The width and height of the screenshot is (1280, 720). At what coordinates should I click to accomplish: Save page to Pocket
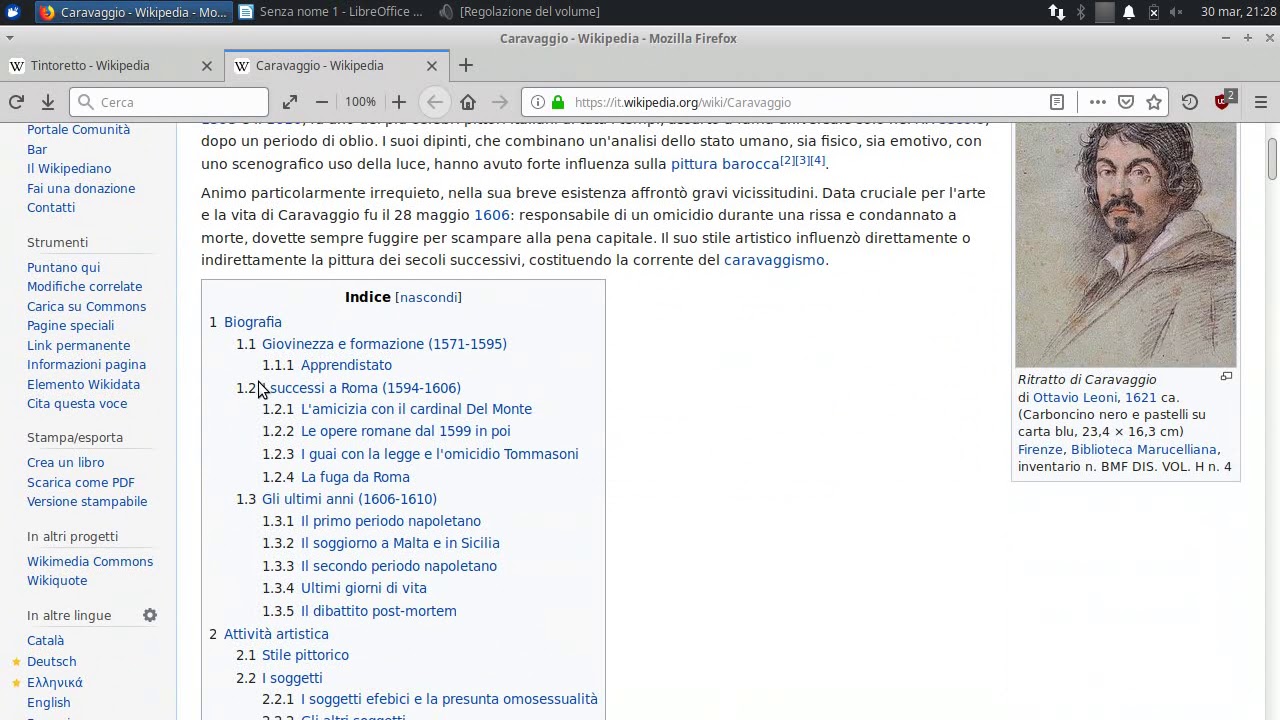[1126, 102]
